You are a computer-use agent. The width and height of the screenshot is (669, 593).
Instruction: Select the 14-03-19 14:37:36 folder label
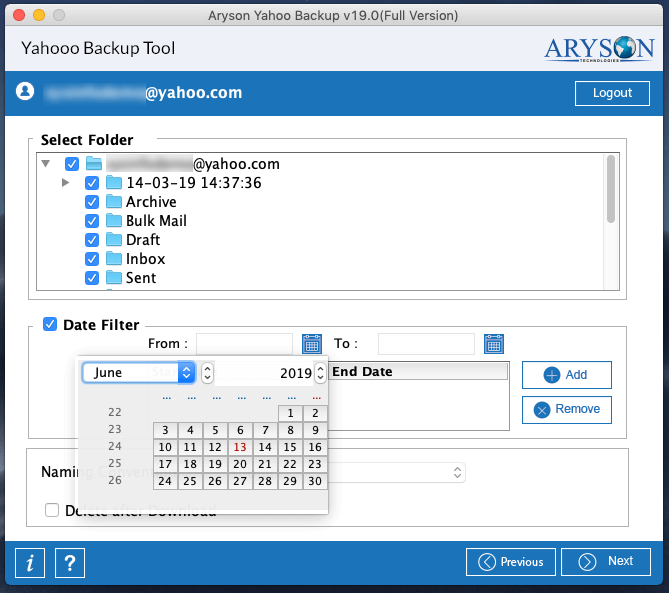(x=194, y=183)
